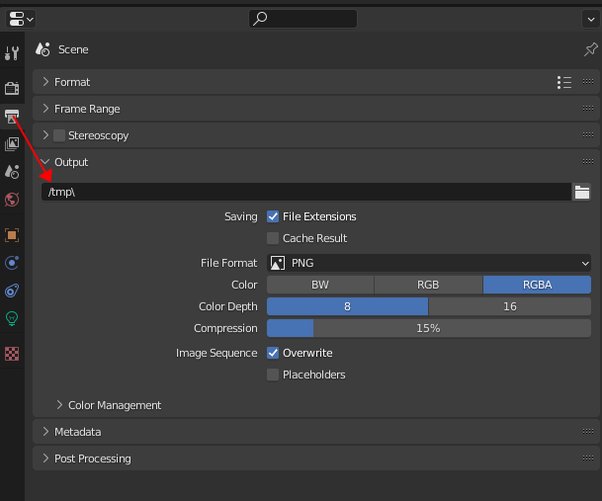Screen dimensions: 602x501
Task: Open the Object Constraints properties tab
Action: 12,291
